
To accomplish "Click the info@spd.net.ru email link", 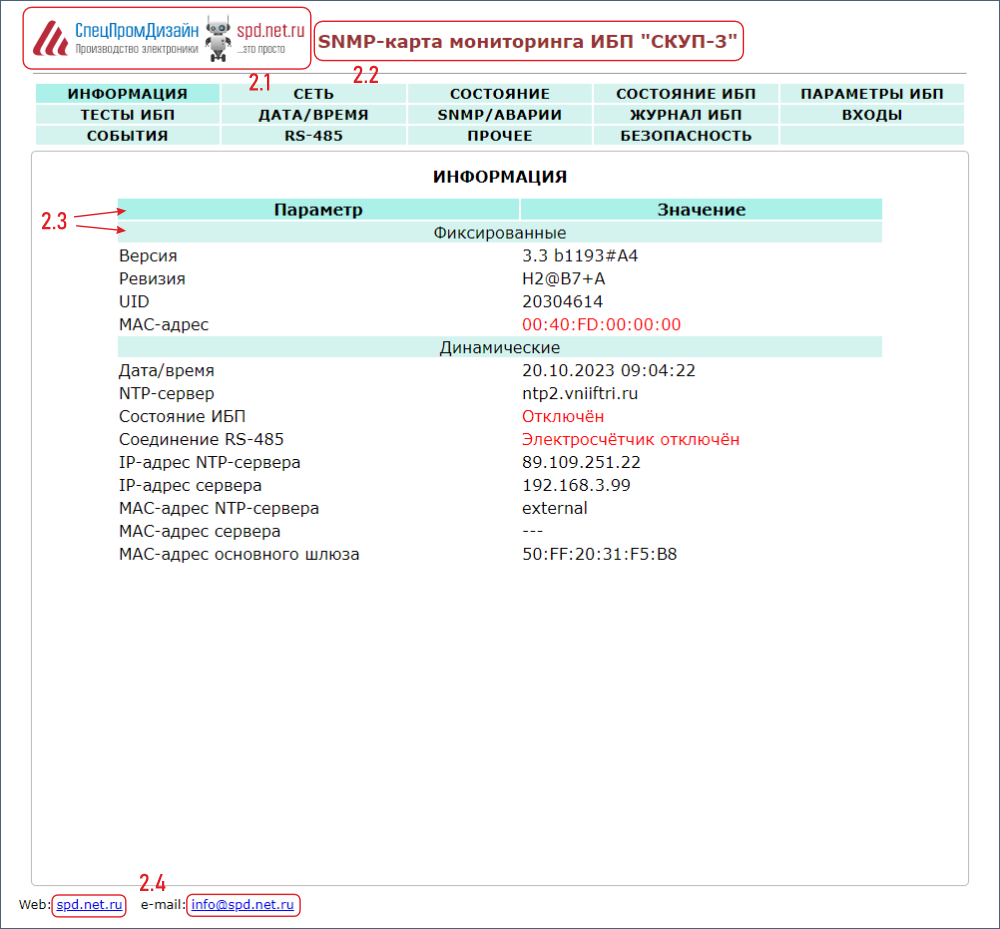I will (243, 905).
